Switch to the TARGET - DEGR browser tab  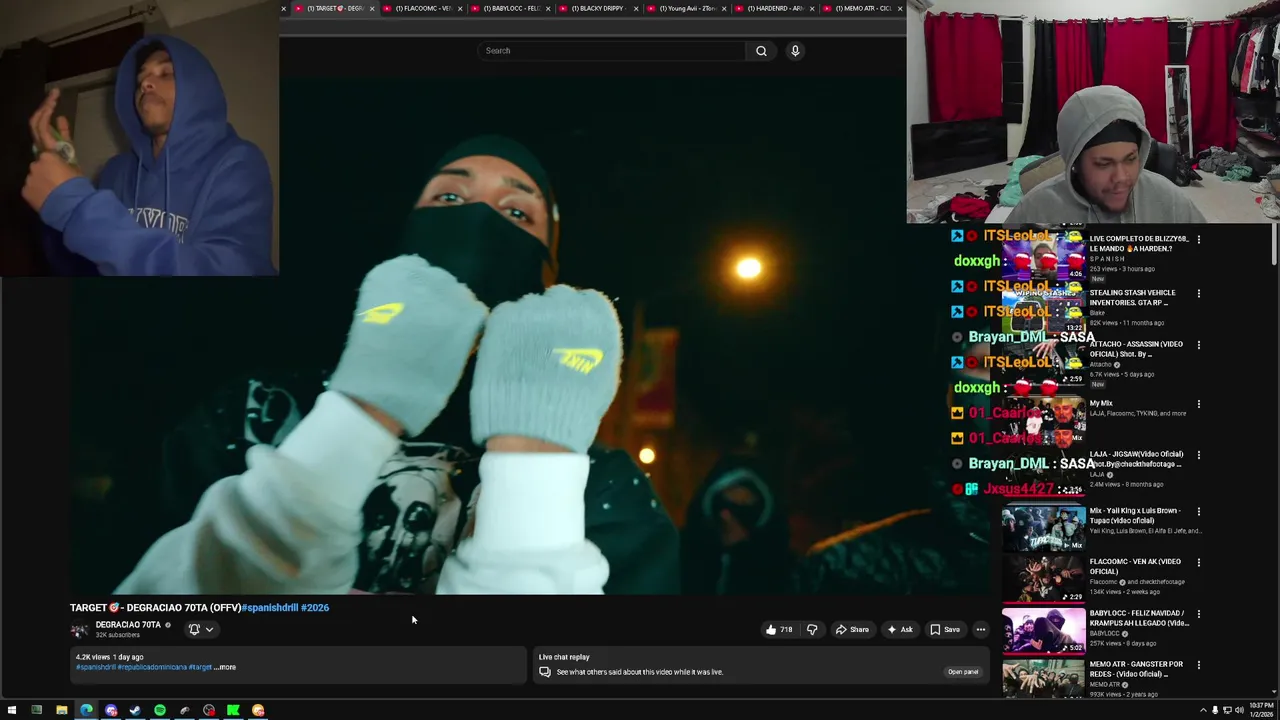(335, 8)
